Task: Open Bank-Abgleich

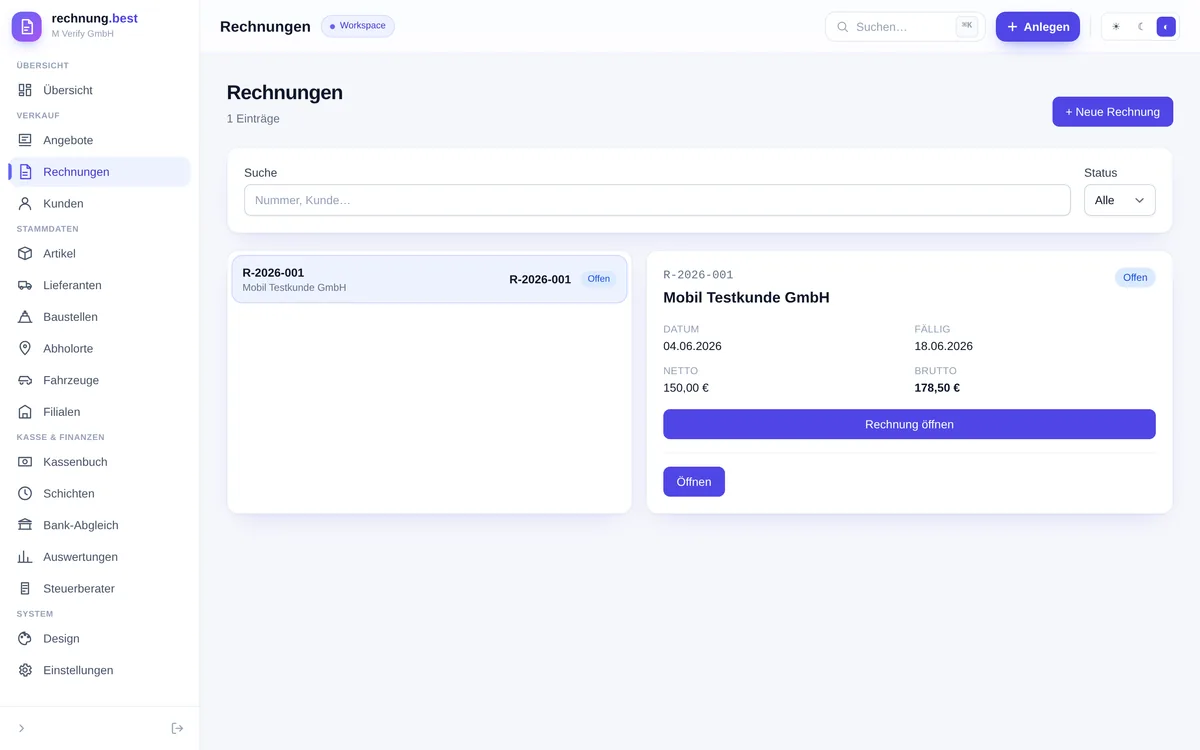Action: [99, 525]
